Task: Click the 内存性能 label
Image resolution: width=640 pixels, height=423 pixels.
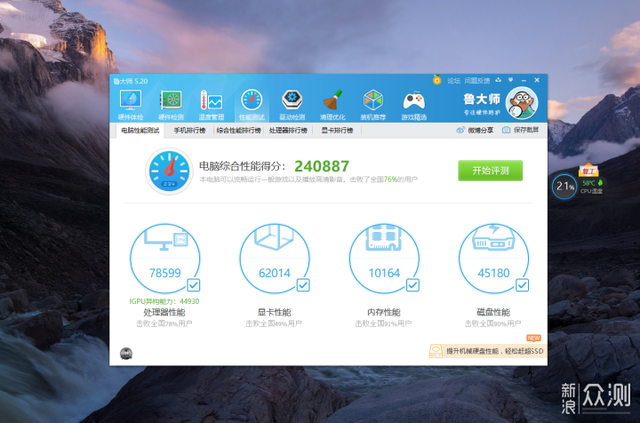Action: click(384, 312)
